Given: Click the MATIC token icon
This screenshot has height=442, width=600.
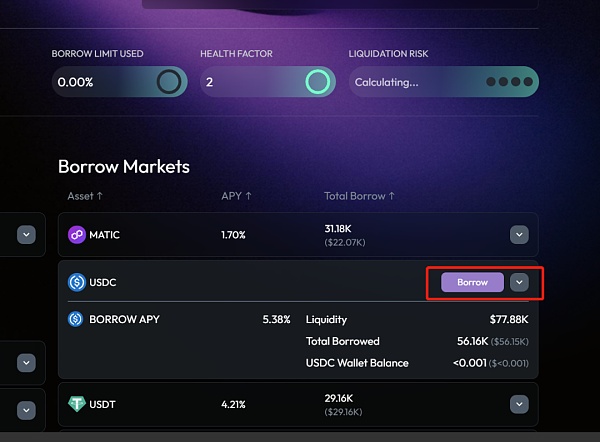Looking at the screenshot, I should coord(77,235).
